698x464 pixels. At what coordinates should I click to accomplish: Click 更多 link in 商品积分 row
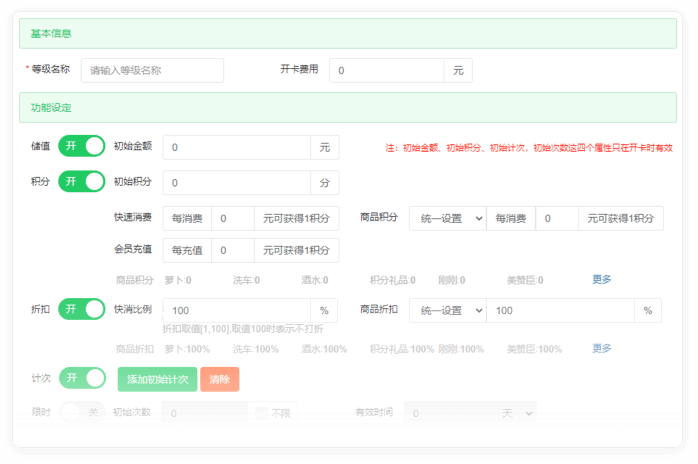[x=601, y=279]
